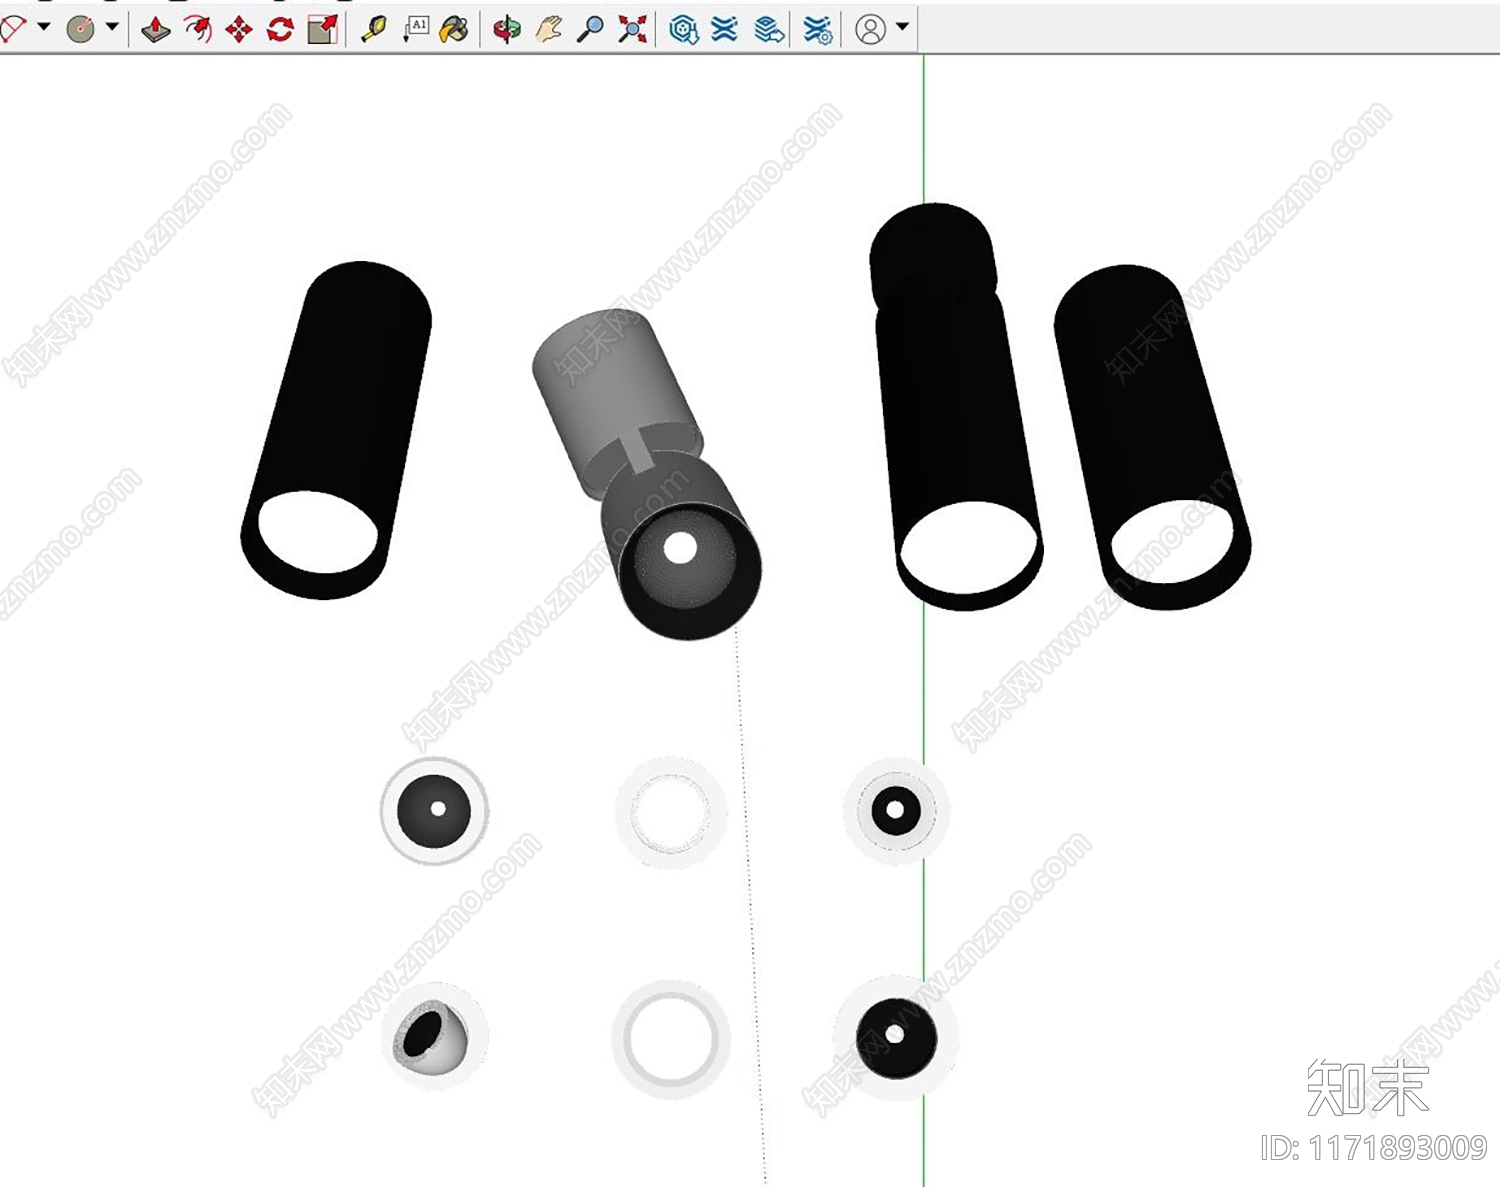Select the Tape Measure tool

pos(374,30)
